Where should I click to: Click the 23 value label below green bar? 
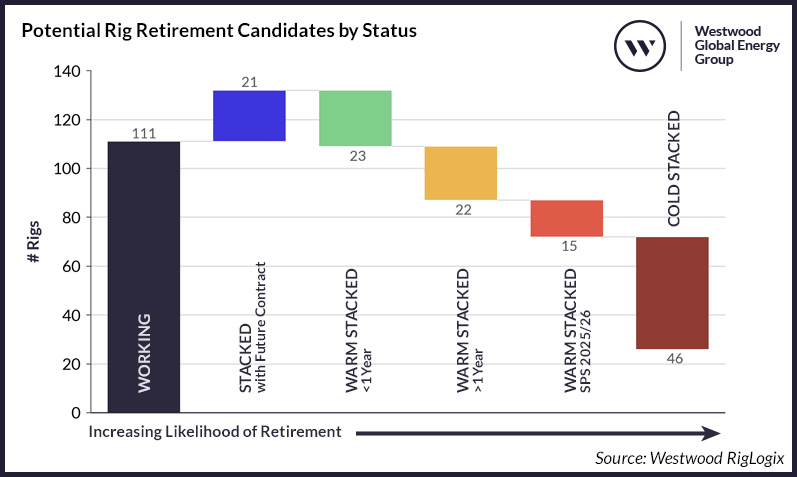(355, 155)
